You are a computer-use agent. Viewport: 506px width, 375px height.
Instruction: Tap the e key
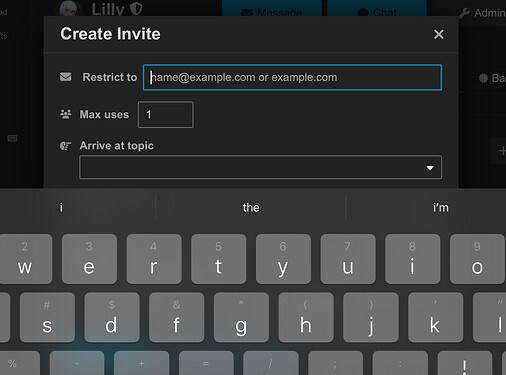pos(89,259)
